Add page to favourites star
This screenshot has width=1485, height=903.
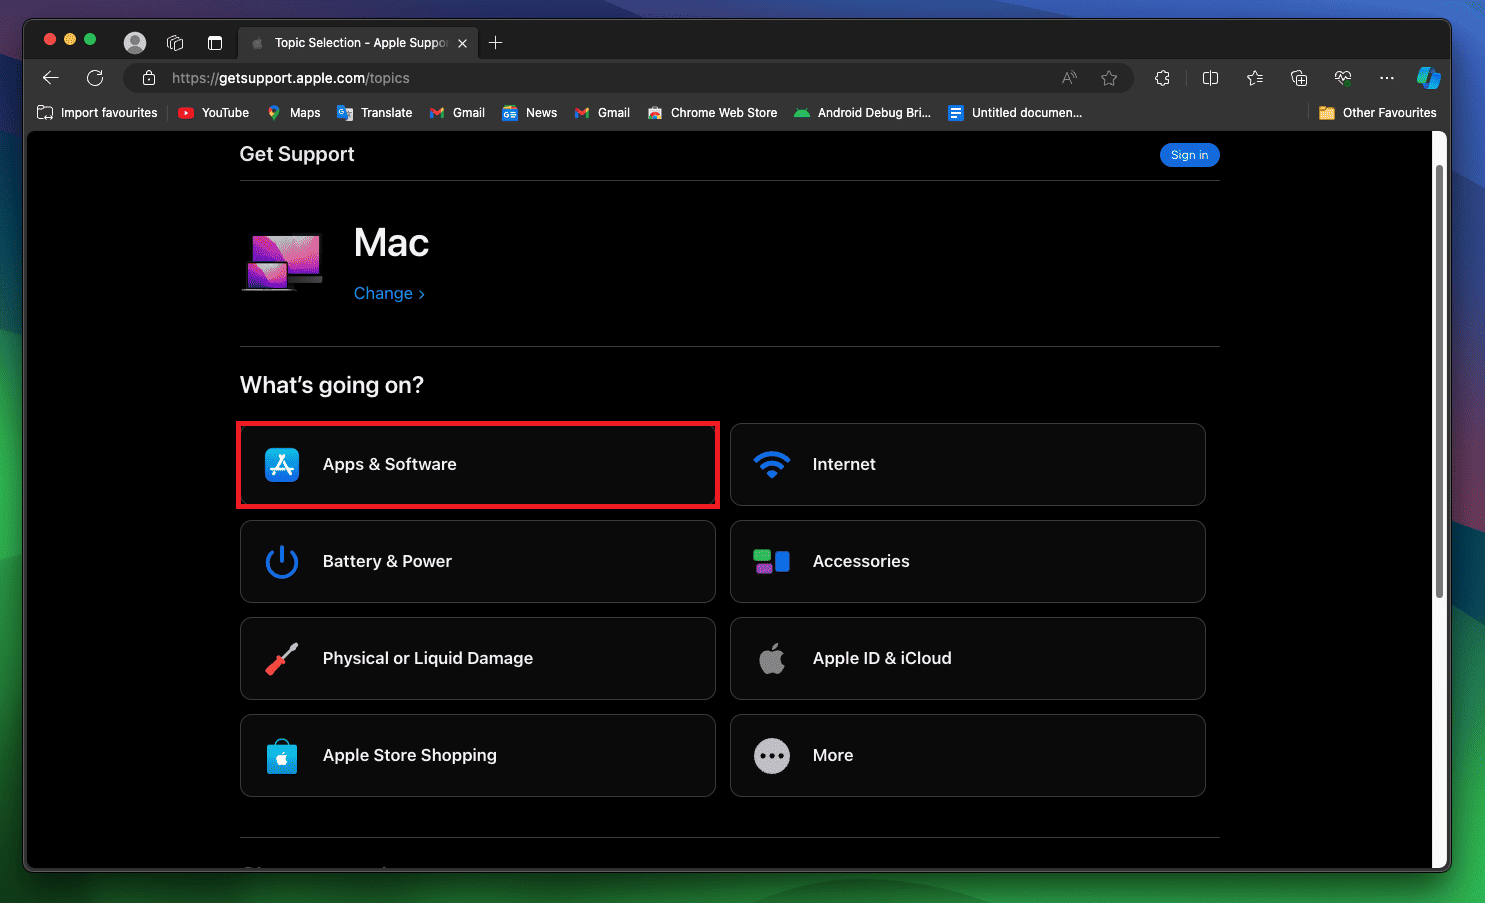click(x=1109, y=78)
